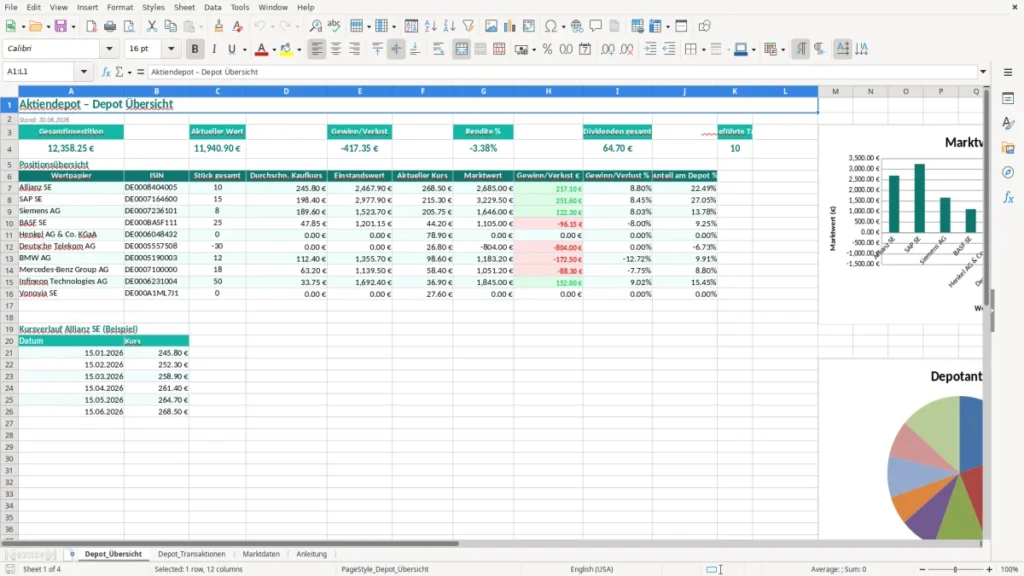The image size is (1024, 576).
Task: Open Find and Replace magnifier icon
Action: coord(315,26)
